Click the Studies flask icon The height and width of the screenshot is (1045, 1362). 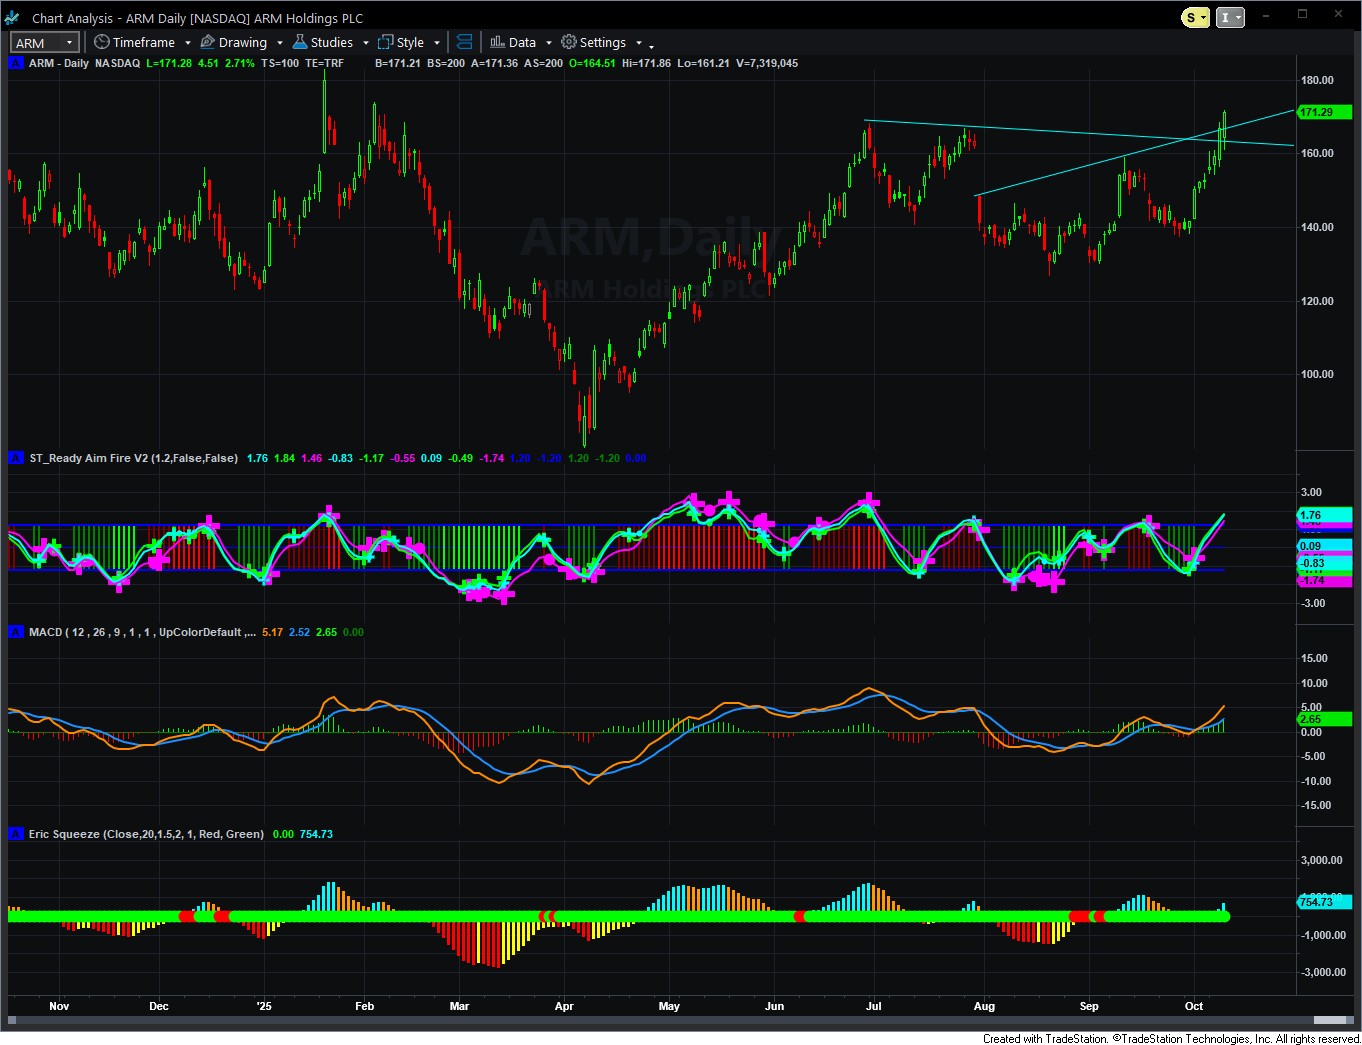pyautogui.click(x=299, y=42)
